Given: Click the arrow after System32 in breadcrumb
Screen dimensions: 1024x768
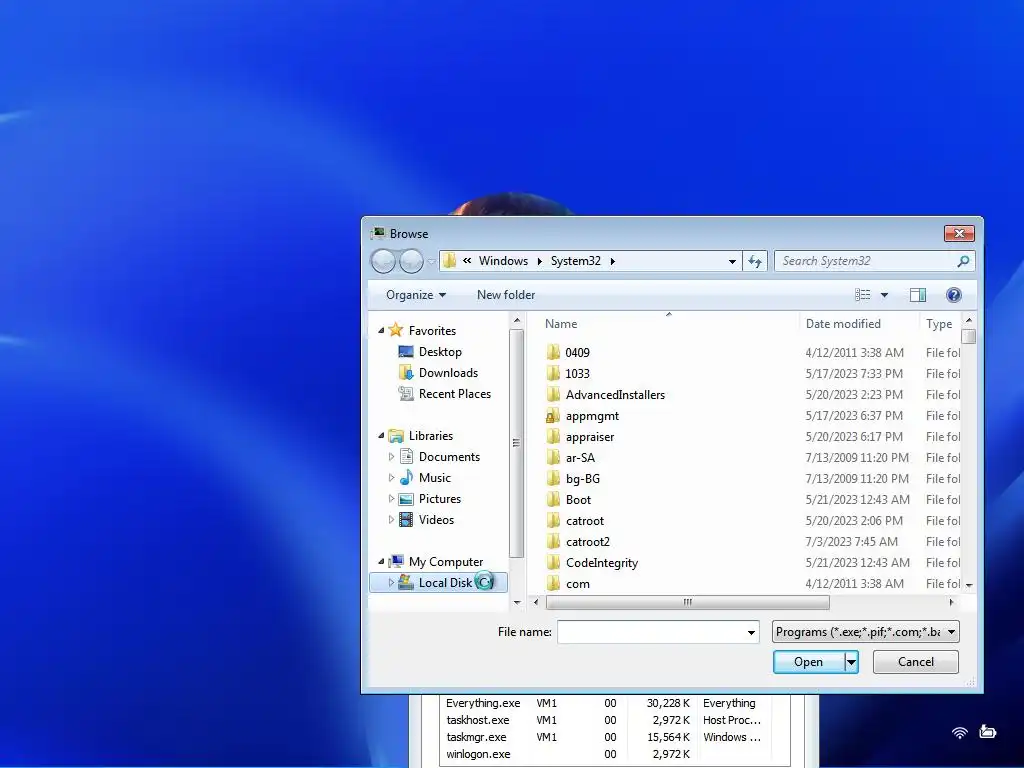Looking at the screenshot, I should pyautogui.click(x=613, y=261).
